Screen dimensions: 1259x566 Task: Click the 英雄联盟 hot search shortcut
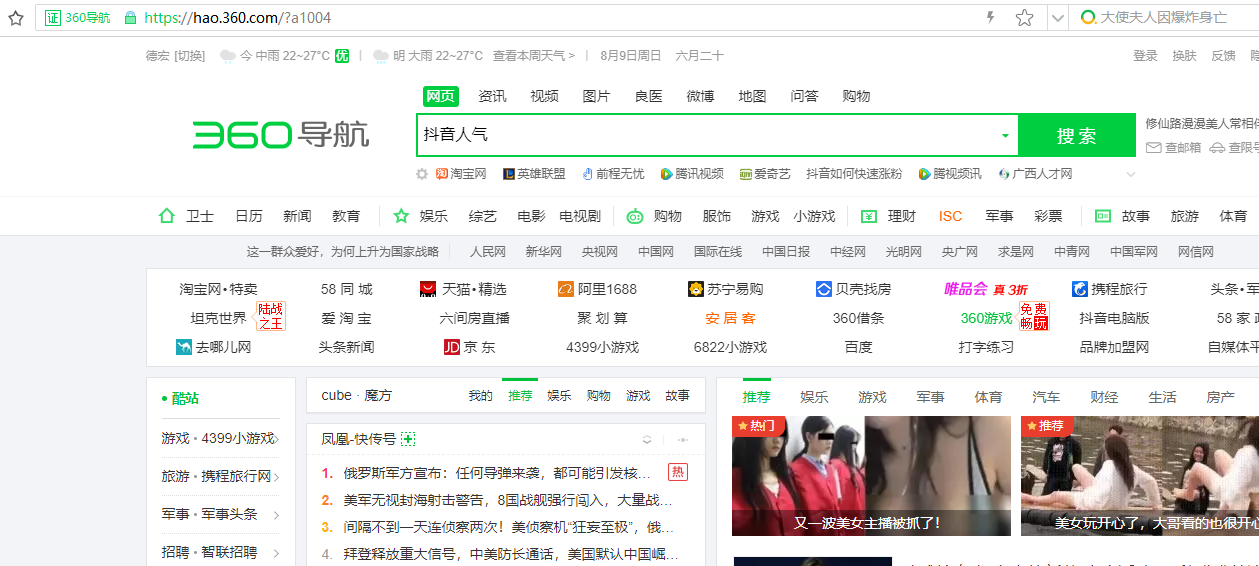tap(534, 174)
